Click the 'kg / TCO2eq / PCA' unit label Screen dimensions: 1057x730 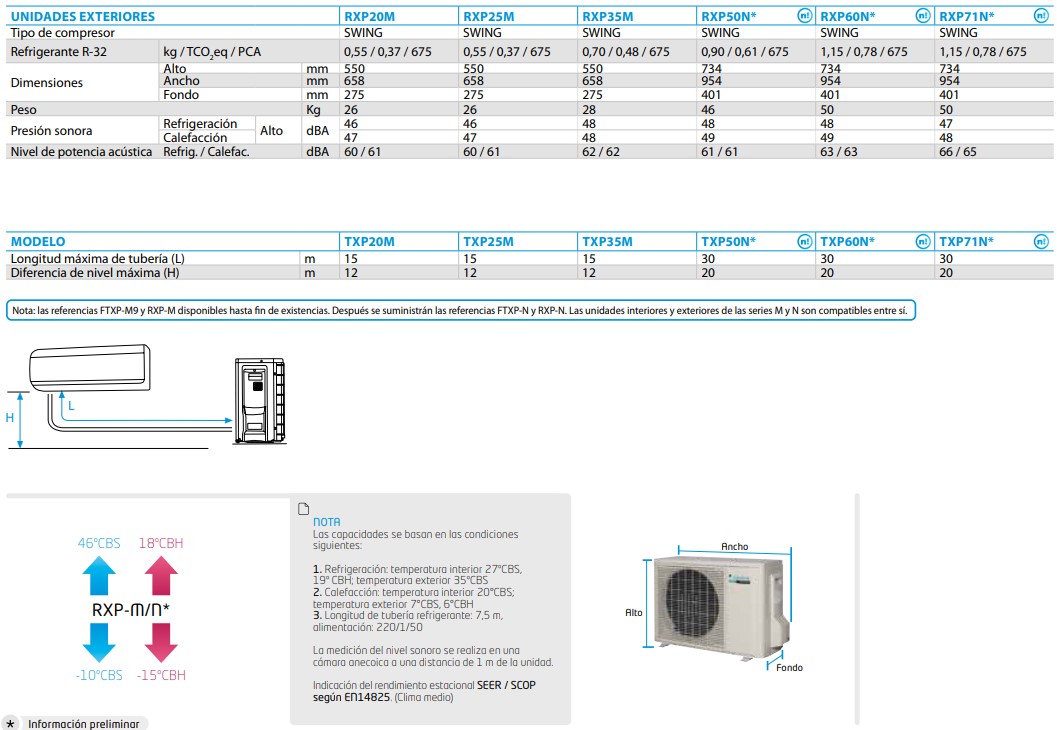coord(212,52)
